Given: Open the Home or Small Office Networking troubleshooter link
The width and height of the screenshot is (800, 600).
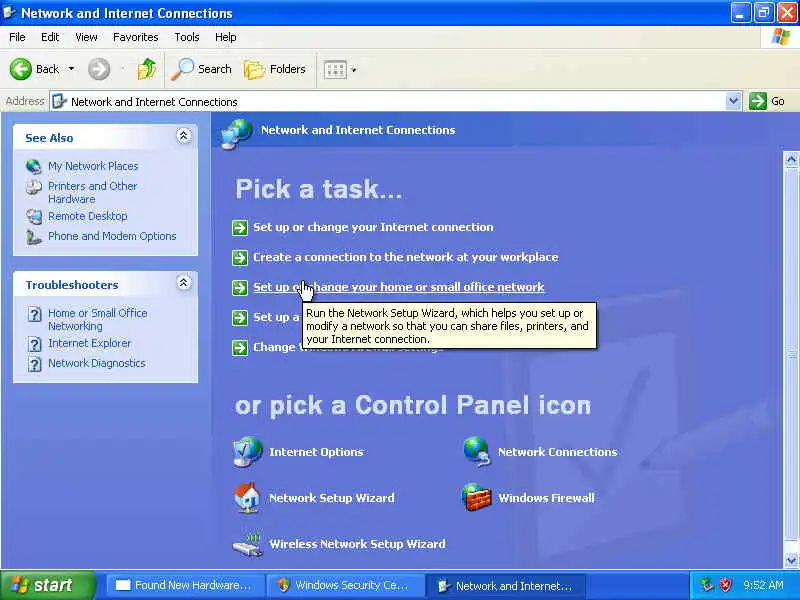Looking at the screenshot, I should click(97, 319).
